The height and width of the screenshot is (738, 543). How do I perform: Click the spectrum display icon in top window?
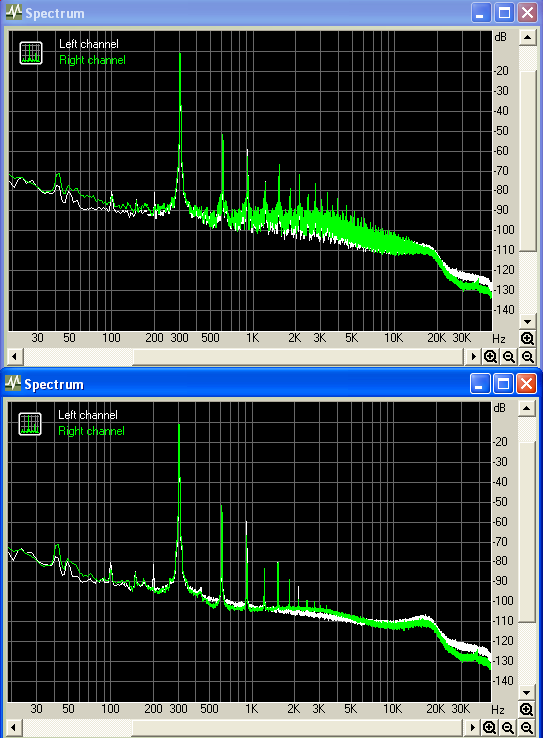[x=31, y=53]
